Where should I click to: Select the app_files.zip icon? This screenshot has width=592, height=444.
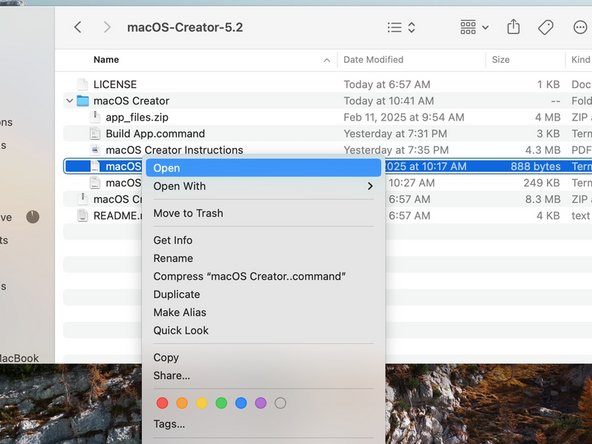point(95,117)
